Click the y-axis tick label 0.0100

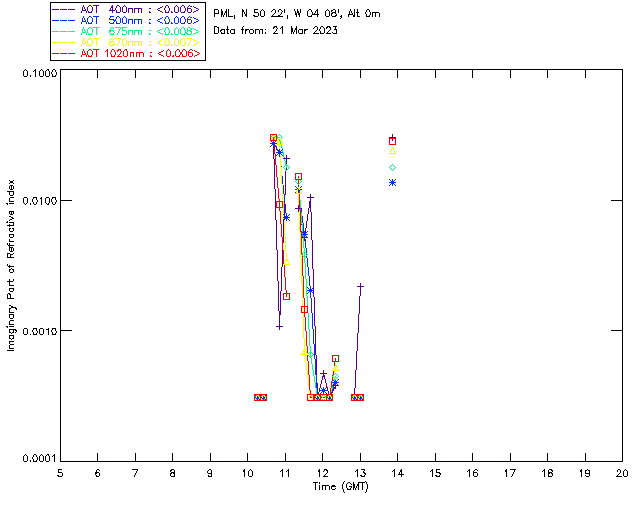(39, 201)
